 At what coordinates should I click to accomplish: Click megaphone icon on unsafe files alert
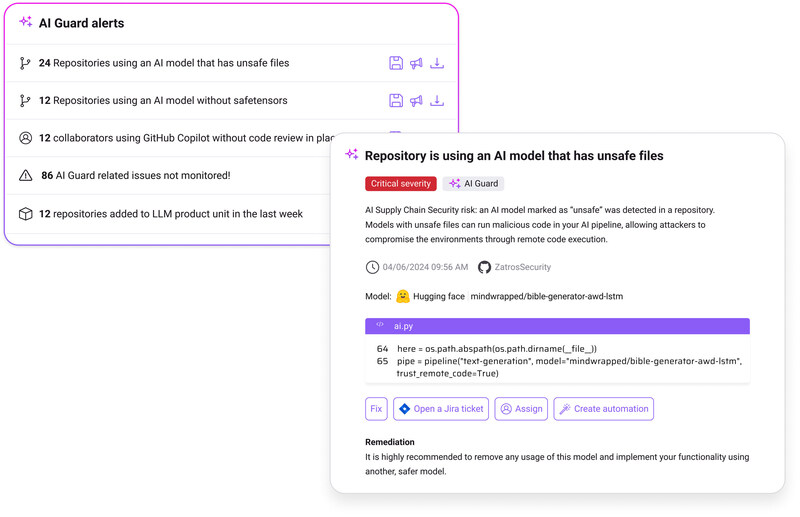coord(416,63)
